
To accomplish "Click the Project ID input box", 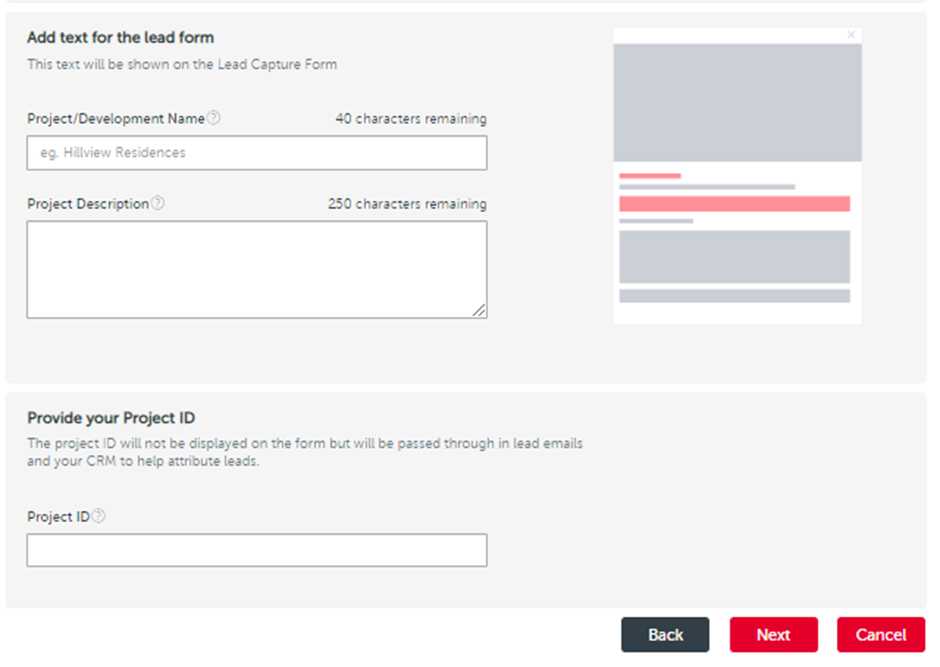I will coord(256,550).
